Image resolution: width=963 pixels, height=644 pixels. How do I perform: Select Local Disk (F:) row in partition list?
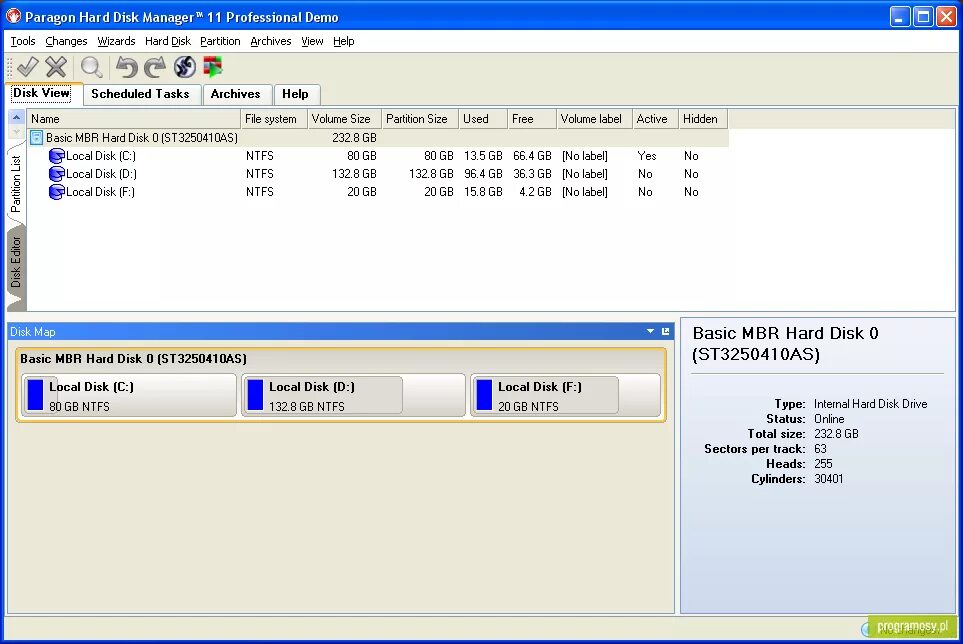click(378, 192)
